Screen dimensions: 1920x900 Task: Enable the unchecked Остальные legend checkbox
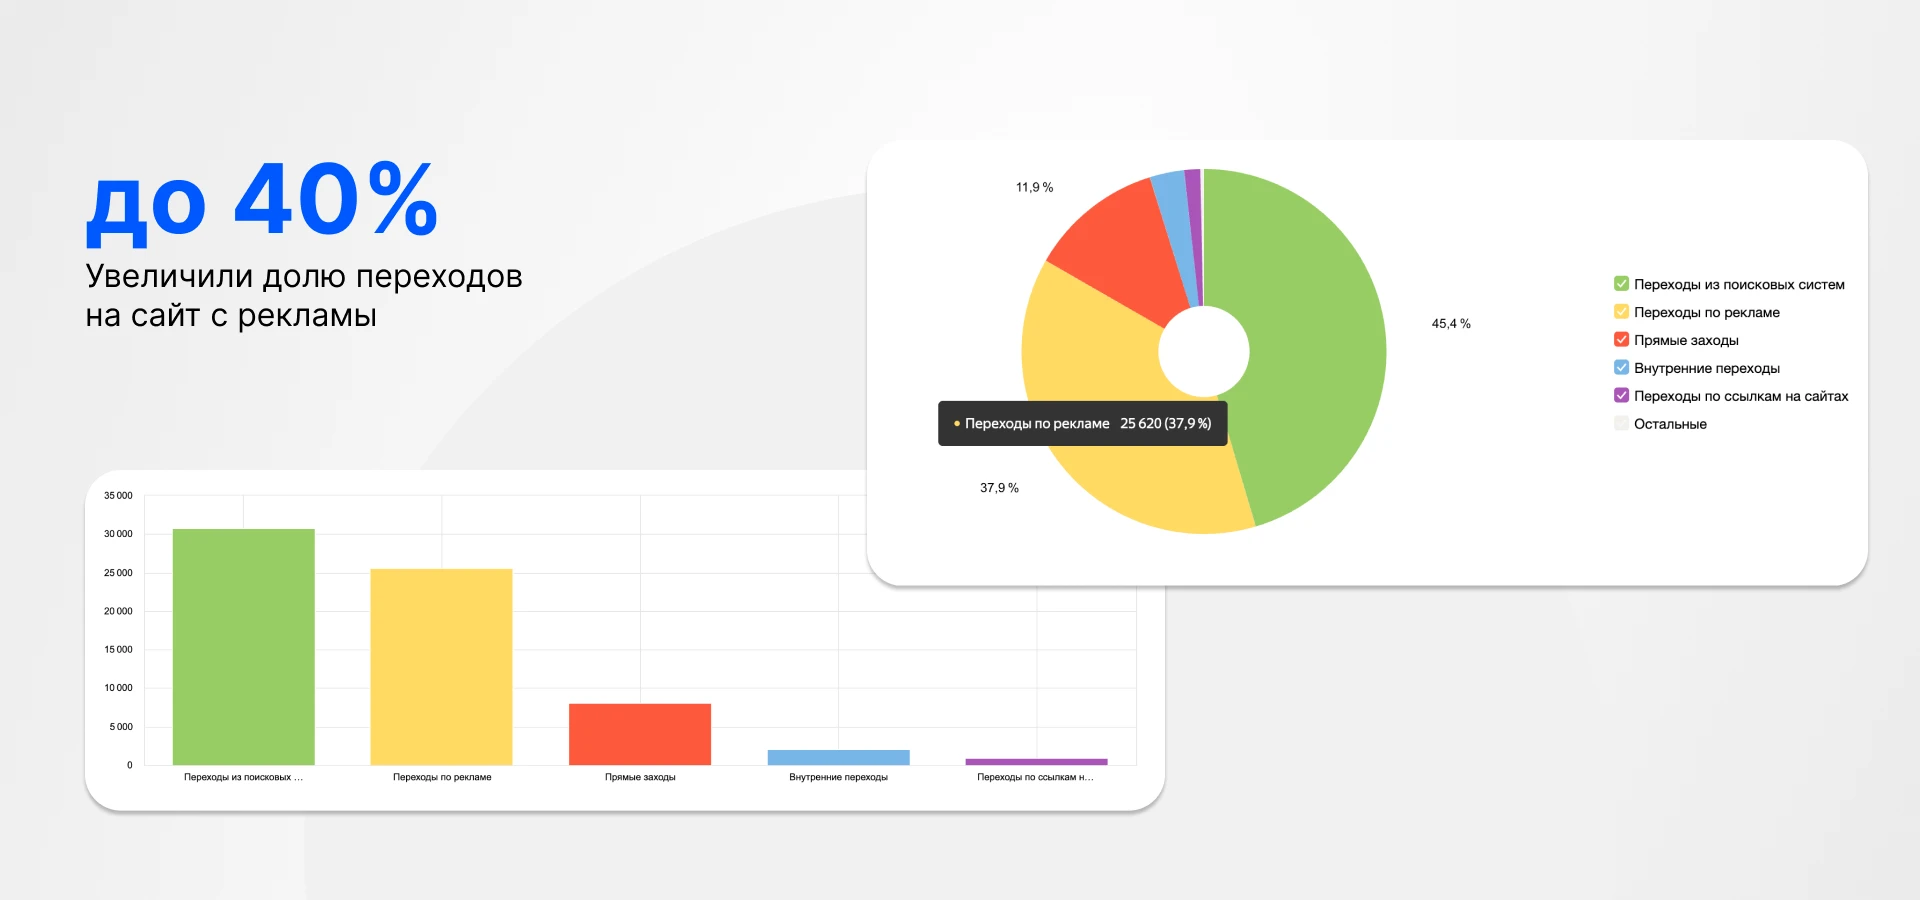point(1621,424)
